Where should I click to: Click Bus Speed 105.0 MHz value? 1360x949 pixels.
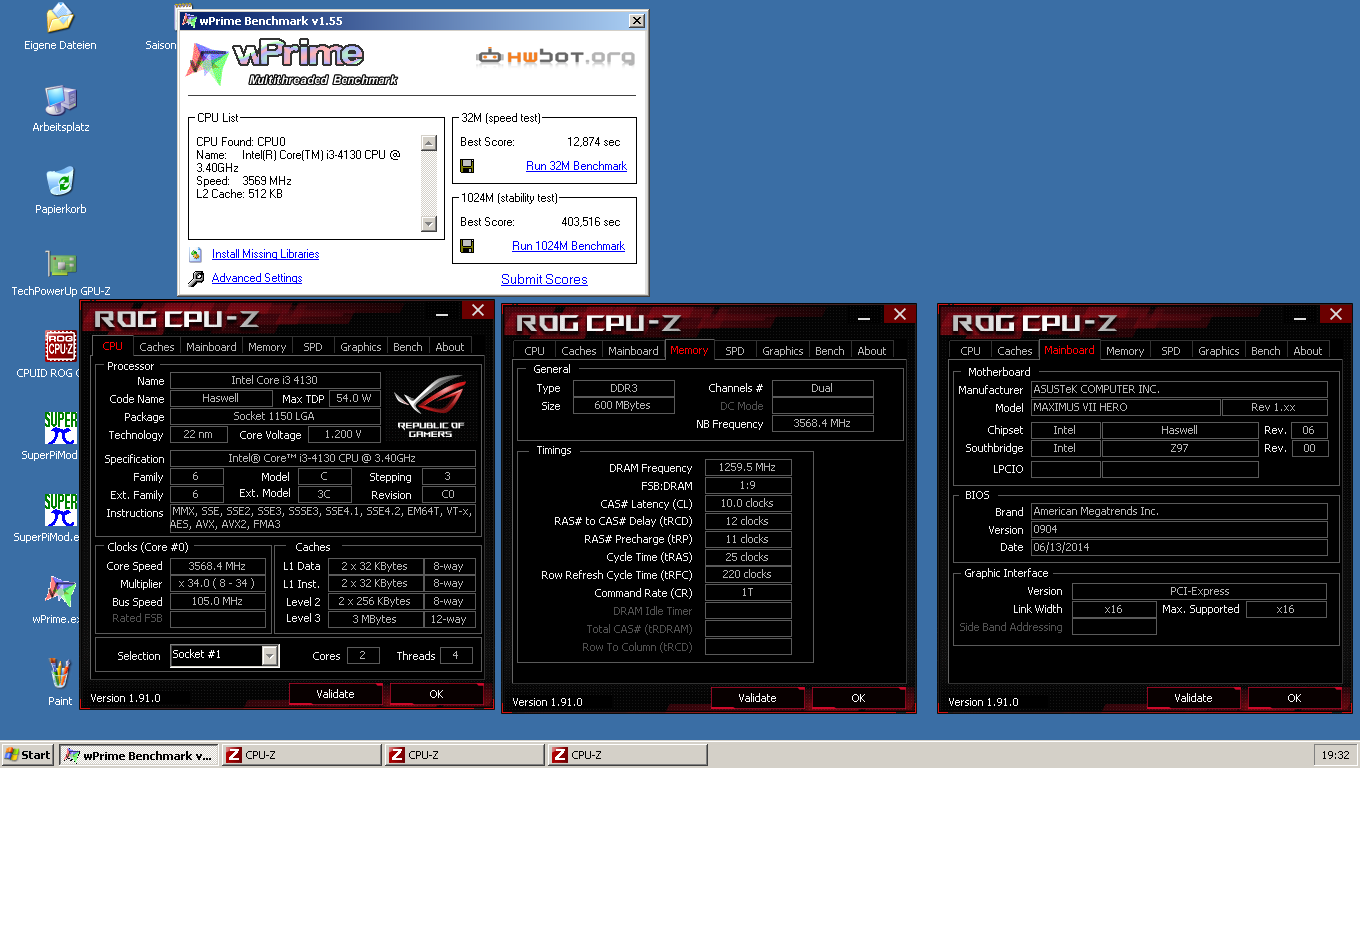tap(218, 602)
